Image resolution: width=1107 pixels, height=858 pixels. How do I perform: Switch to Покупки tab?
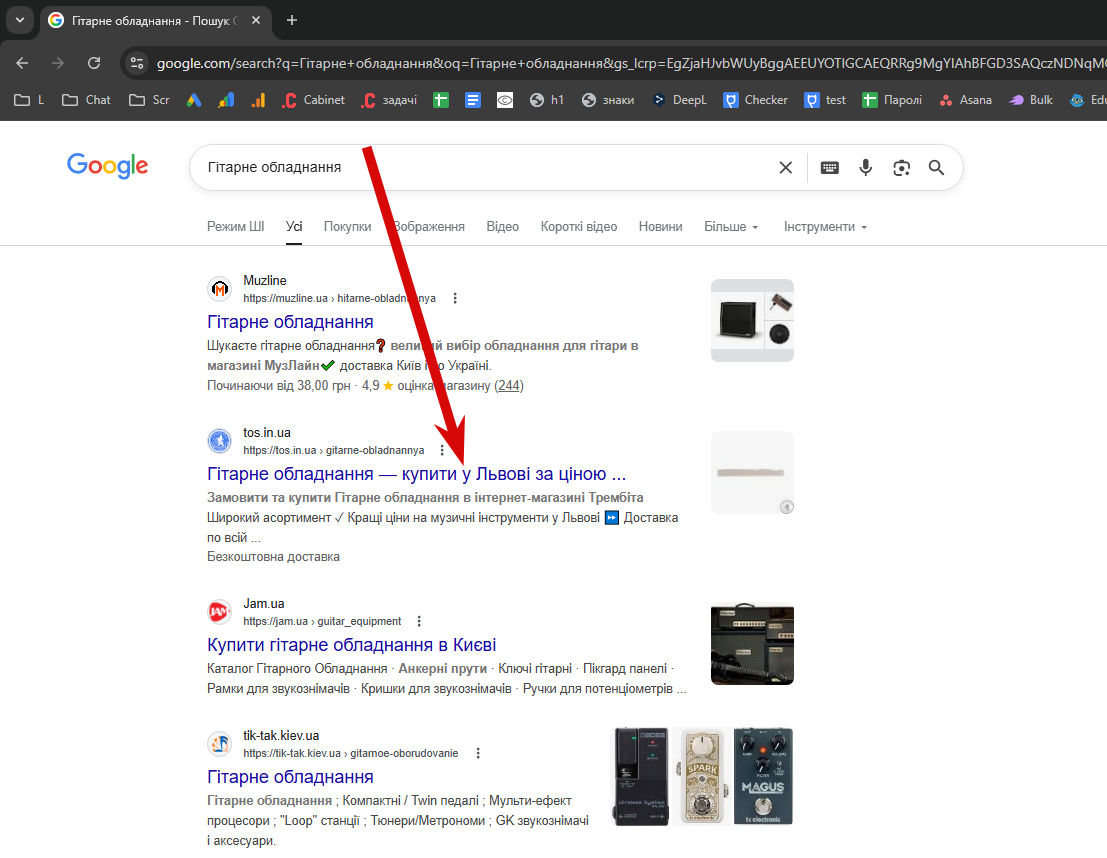(x=347, y=227)
